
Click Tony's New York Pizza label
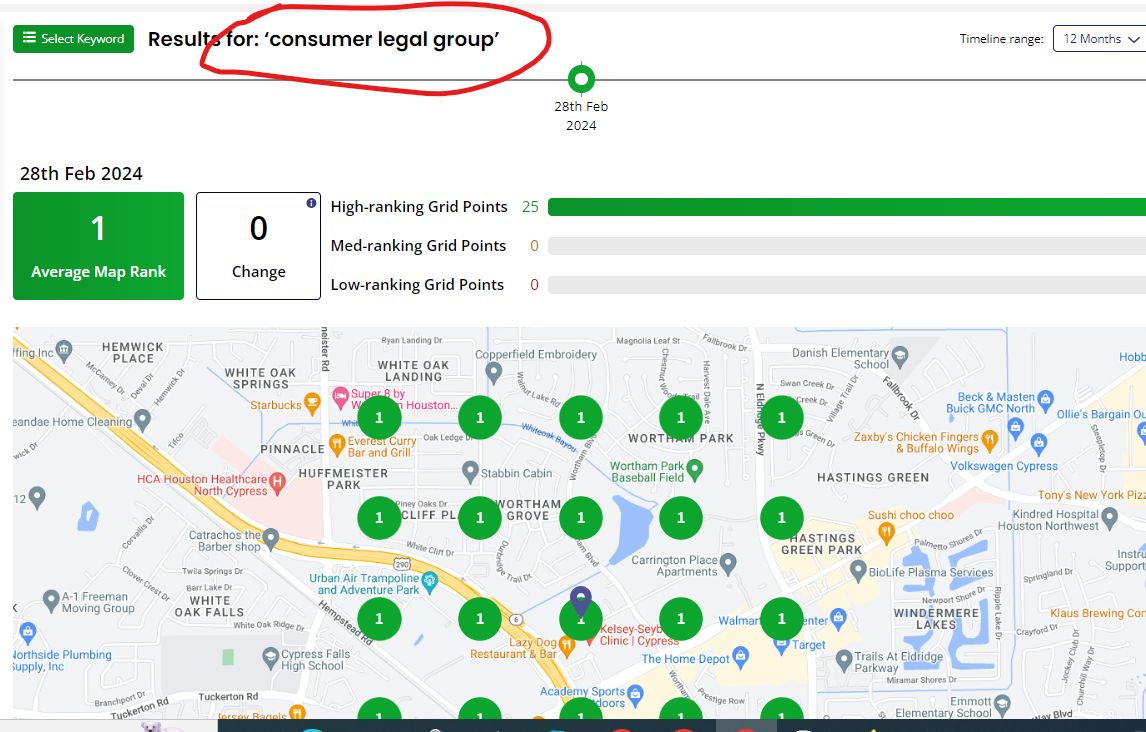pos(1092,495)
